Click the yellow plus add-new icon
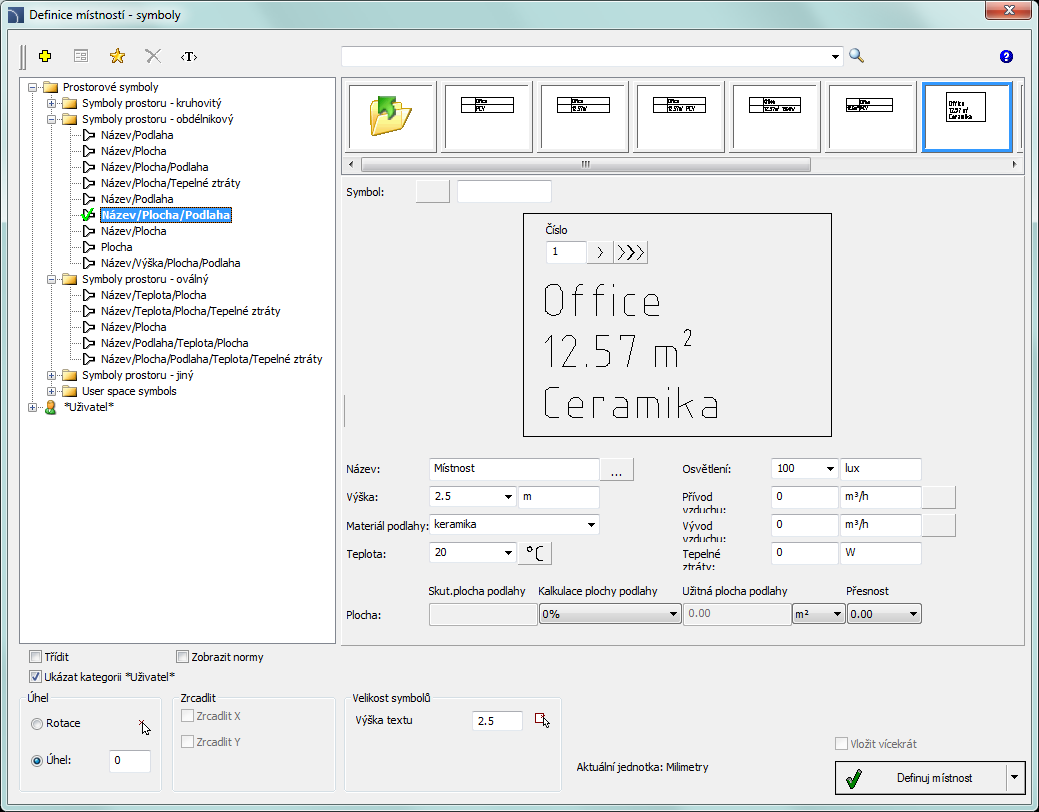Screen dimensions: 1039x812 tap(45, 56)
